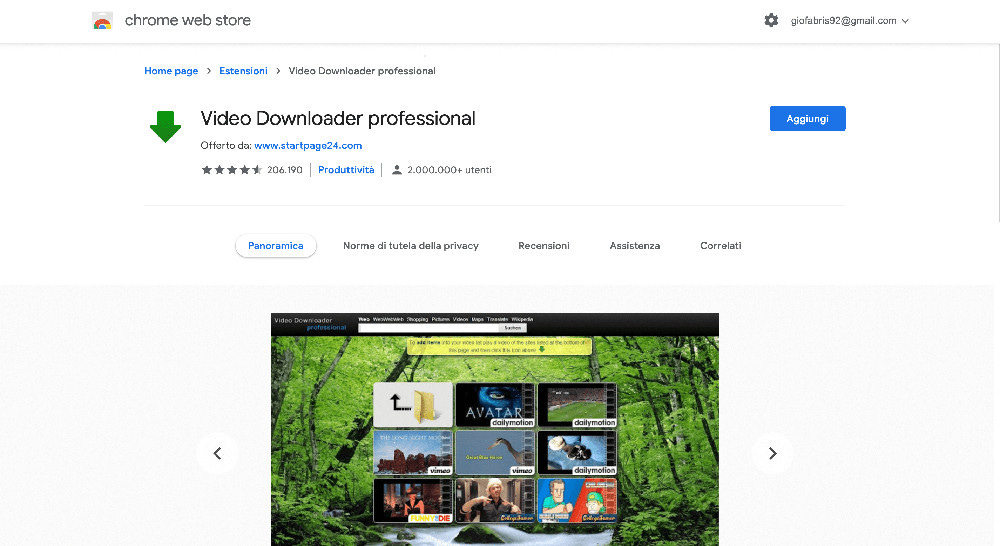The height and width of the screenshot is (546, 1000).
Task: Click the 206.190 ratings count
Action: click(284, 170)
